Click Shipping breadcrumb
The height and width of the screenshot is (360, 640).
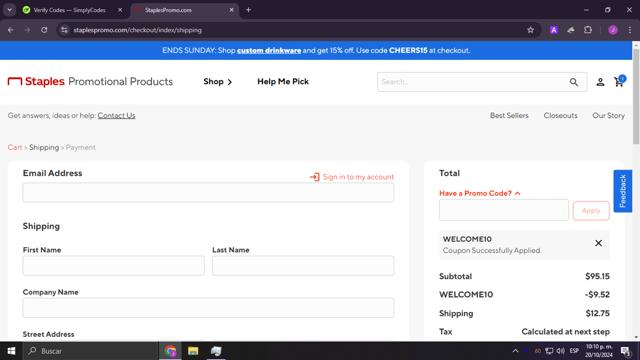(x=44, y=147)
